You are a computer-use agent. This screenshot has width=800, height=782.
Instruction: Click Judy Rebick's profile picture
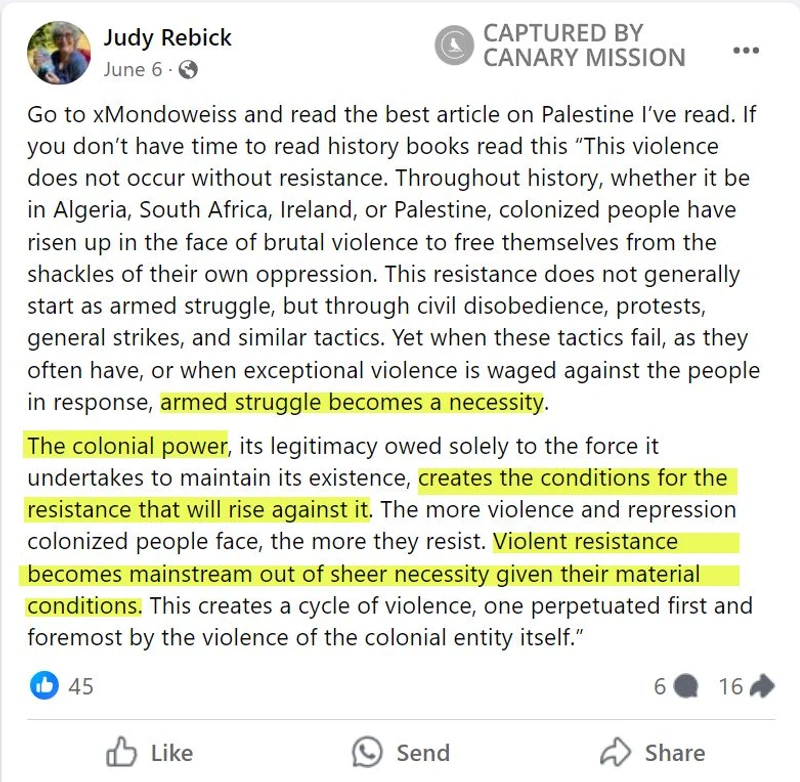click(57, 48)
